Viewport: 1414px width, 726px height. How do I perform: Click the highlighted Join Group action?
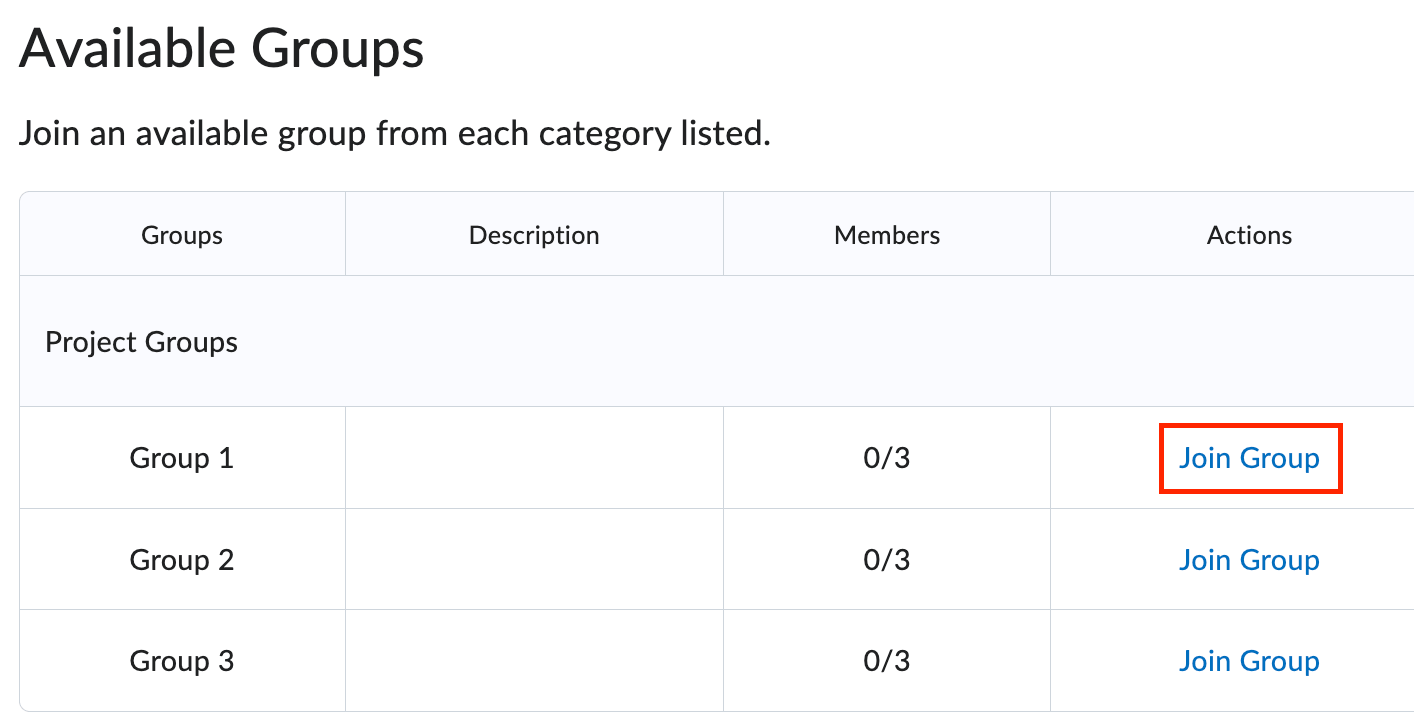(1249, 458)
